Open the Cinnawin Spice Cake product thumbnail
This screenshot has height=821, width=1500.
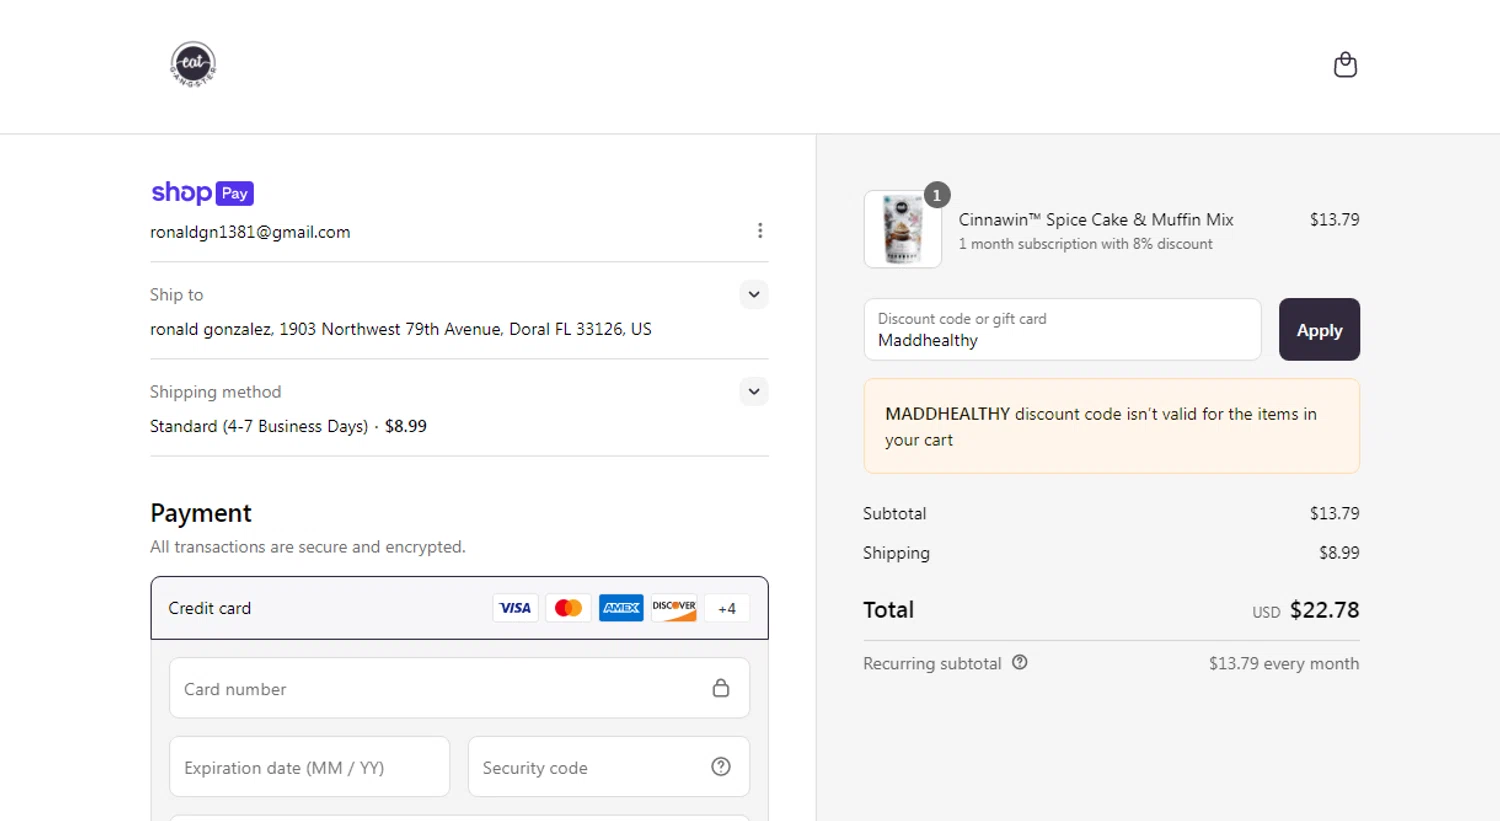[902, 229]
